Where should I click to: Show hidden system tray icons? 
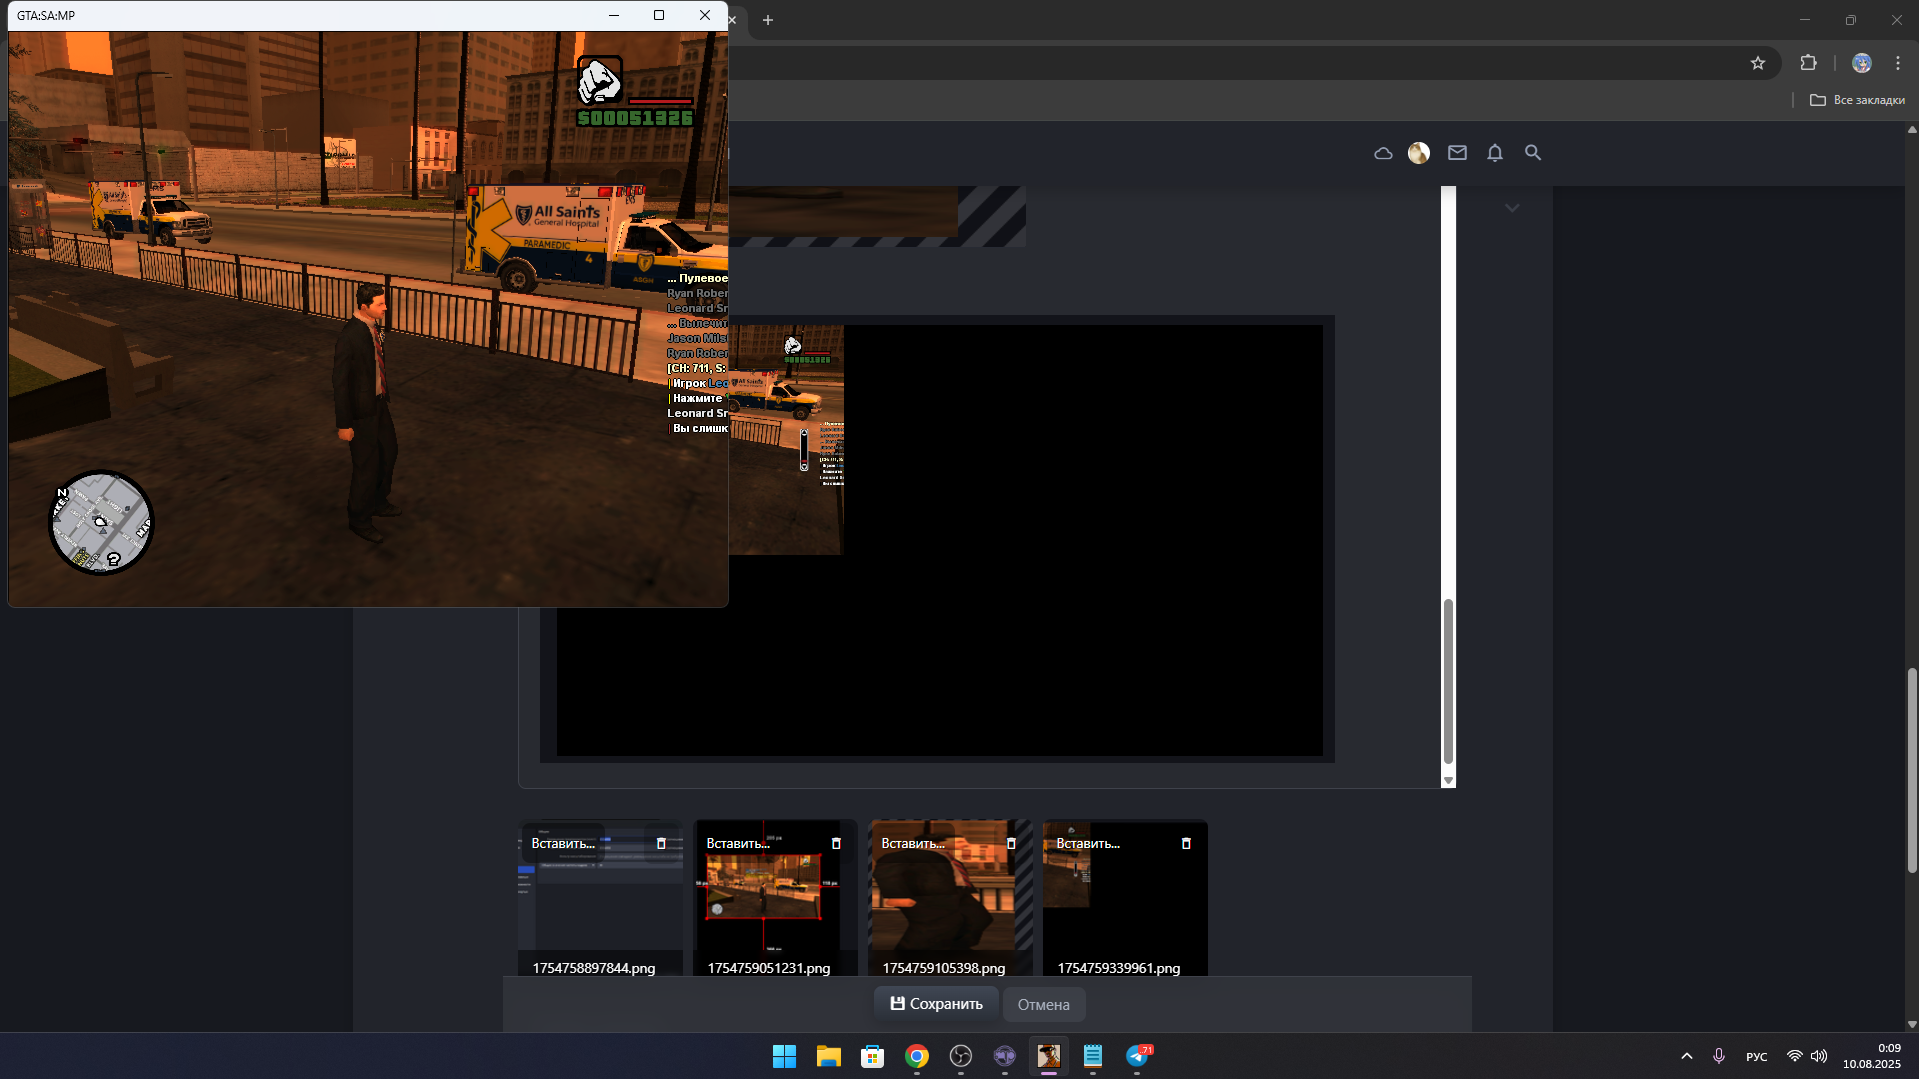(x=1686, y=1056)
